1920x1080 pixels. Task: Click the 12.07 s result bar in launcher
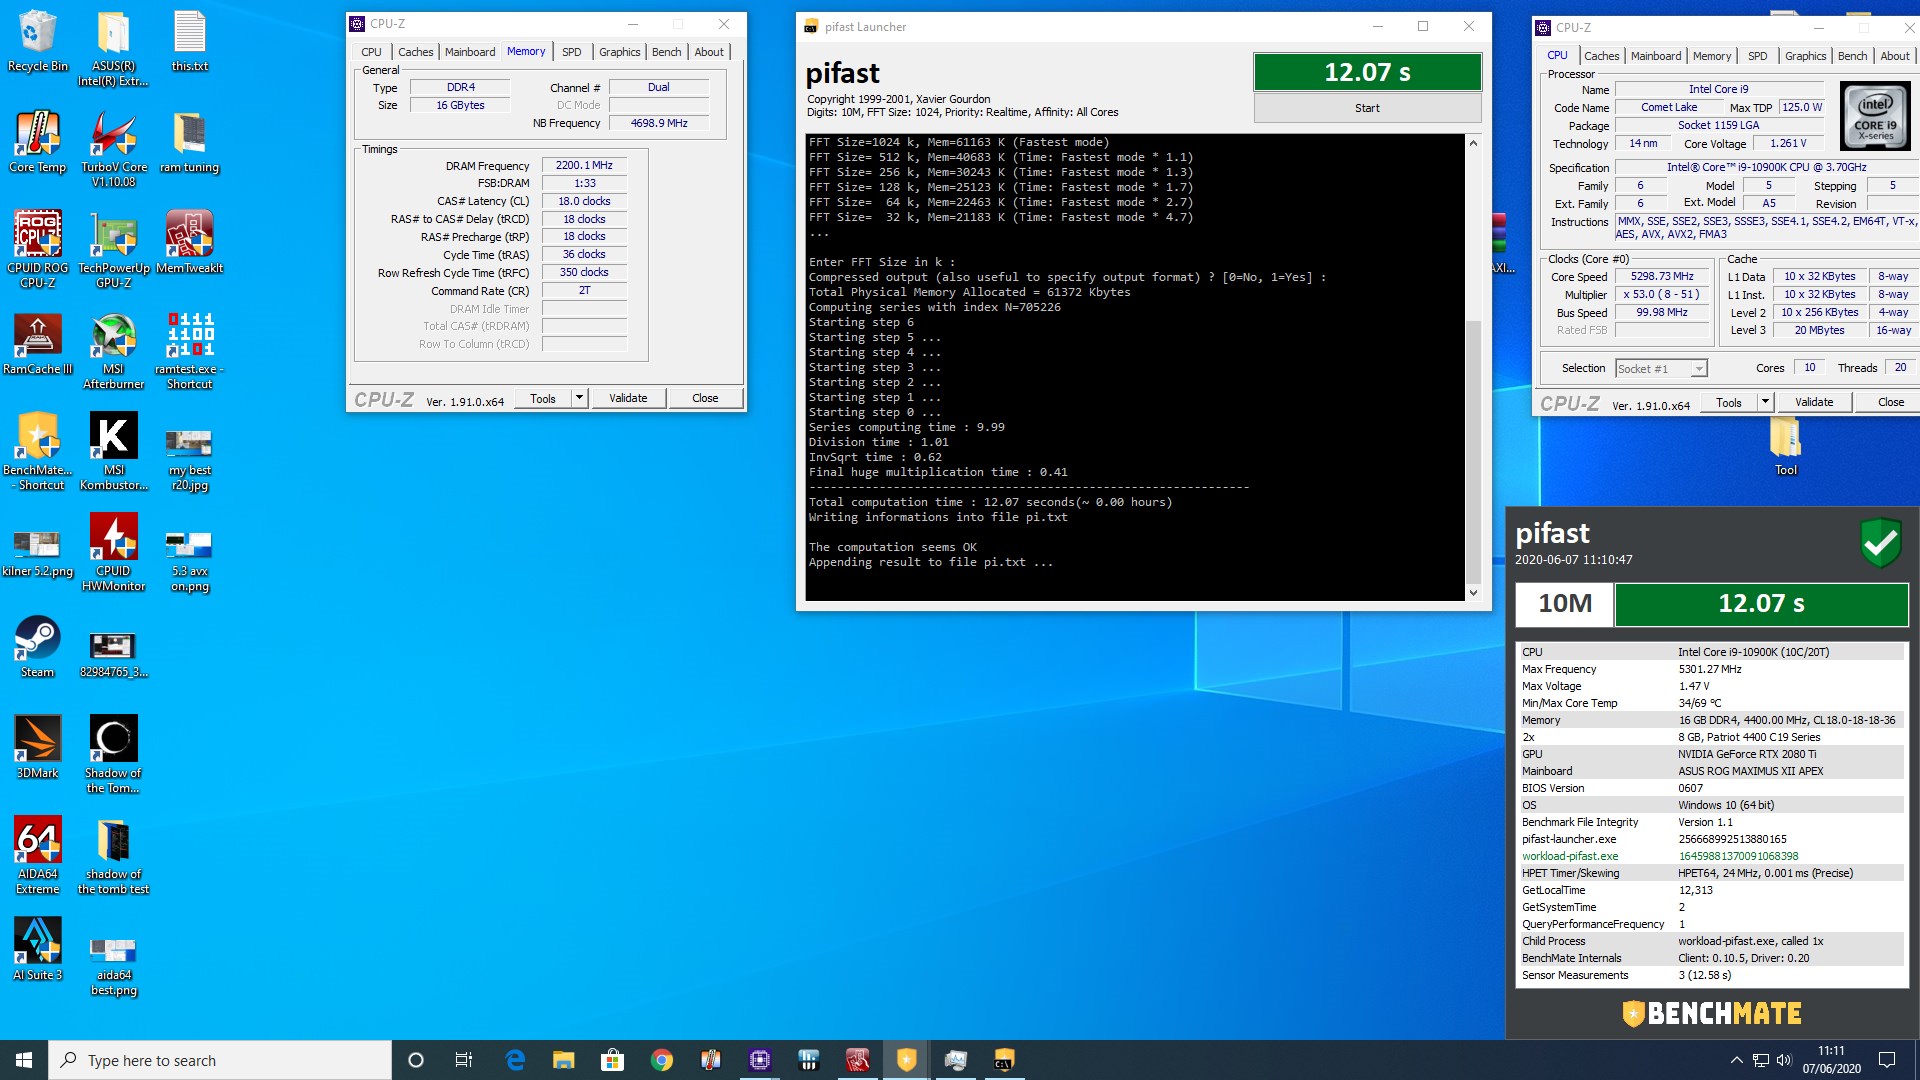coord(1367,72)
